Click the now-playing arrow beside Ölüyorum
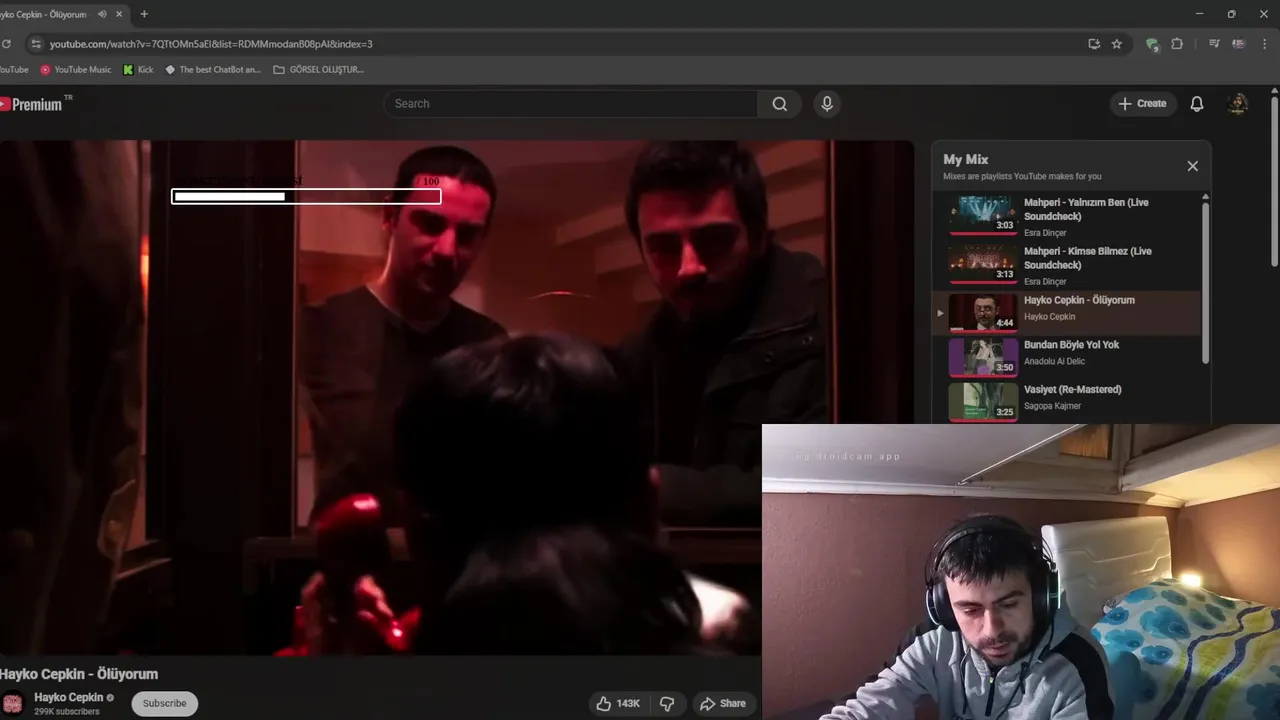 click(x=939, y=313)
